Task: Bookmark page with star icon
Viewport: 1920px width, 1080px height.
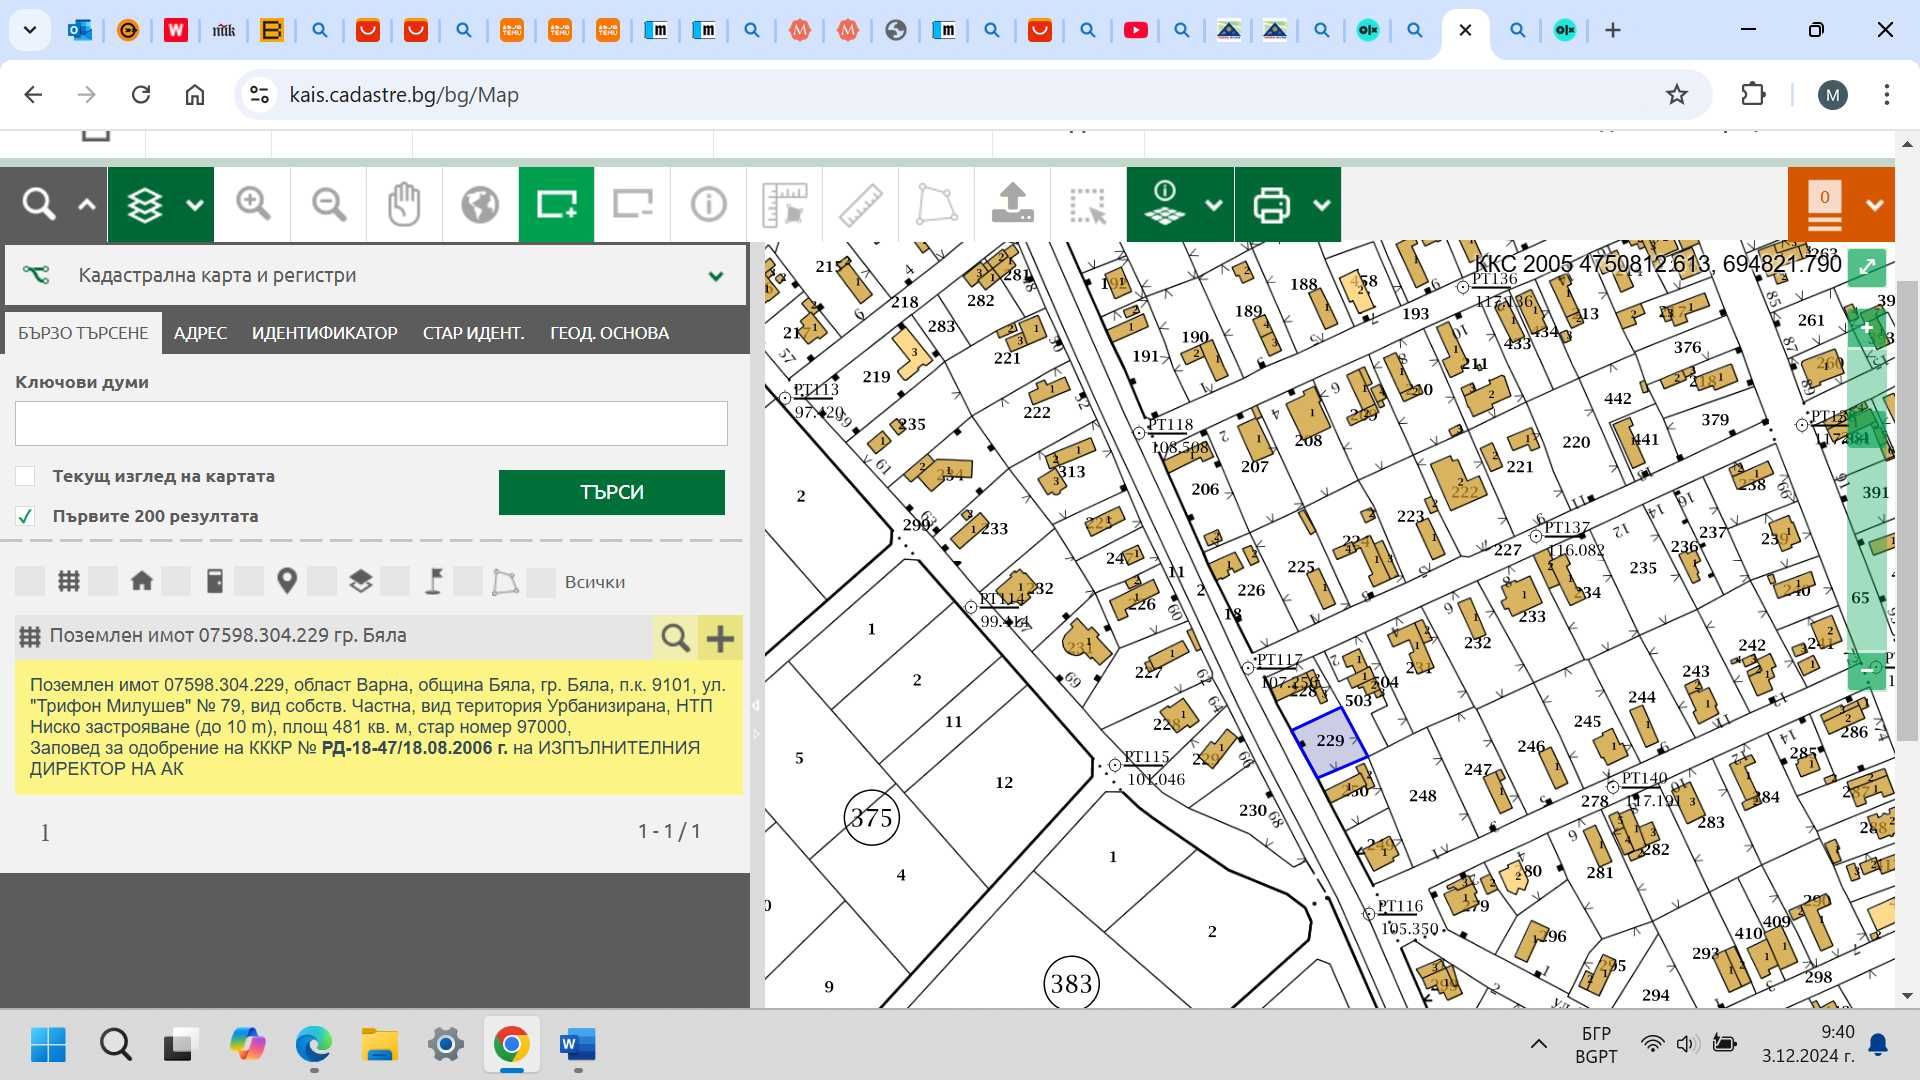Action: tap(1677, 95)
